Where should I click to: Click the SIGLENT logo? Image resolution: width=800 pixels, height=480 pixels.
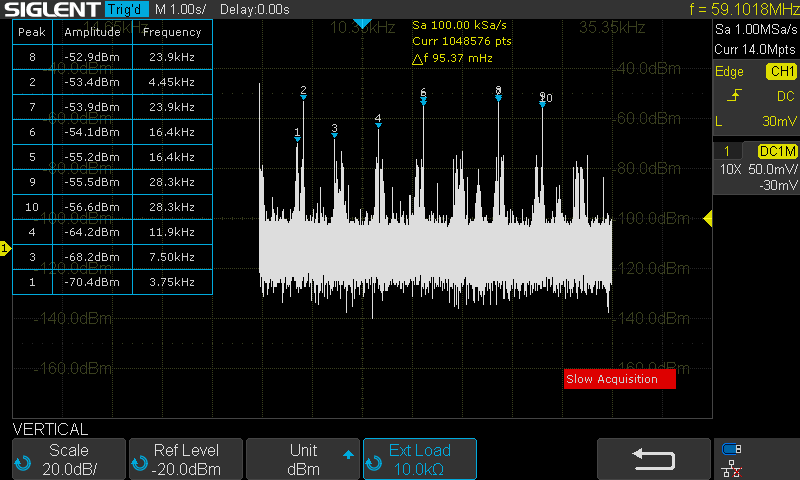coord(52,9)
